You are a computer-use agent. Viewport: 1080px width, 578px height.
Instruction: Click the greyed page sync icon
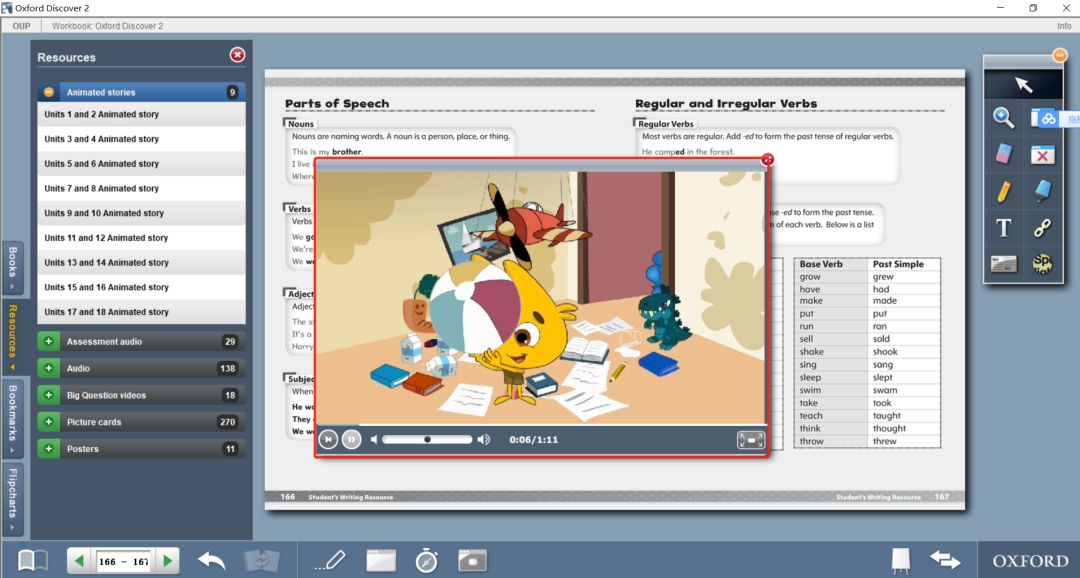pos(262,560)
